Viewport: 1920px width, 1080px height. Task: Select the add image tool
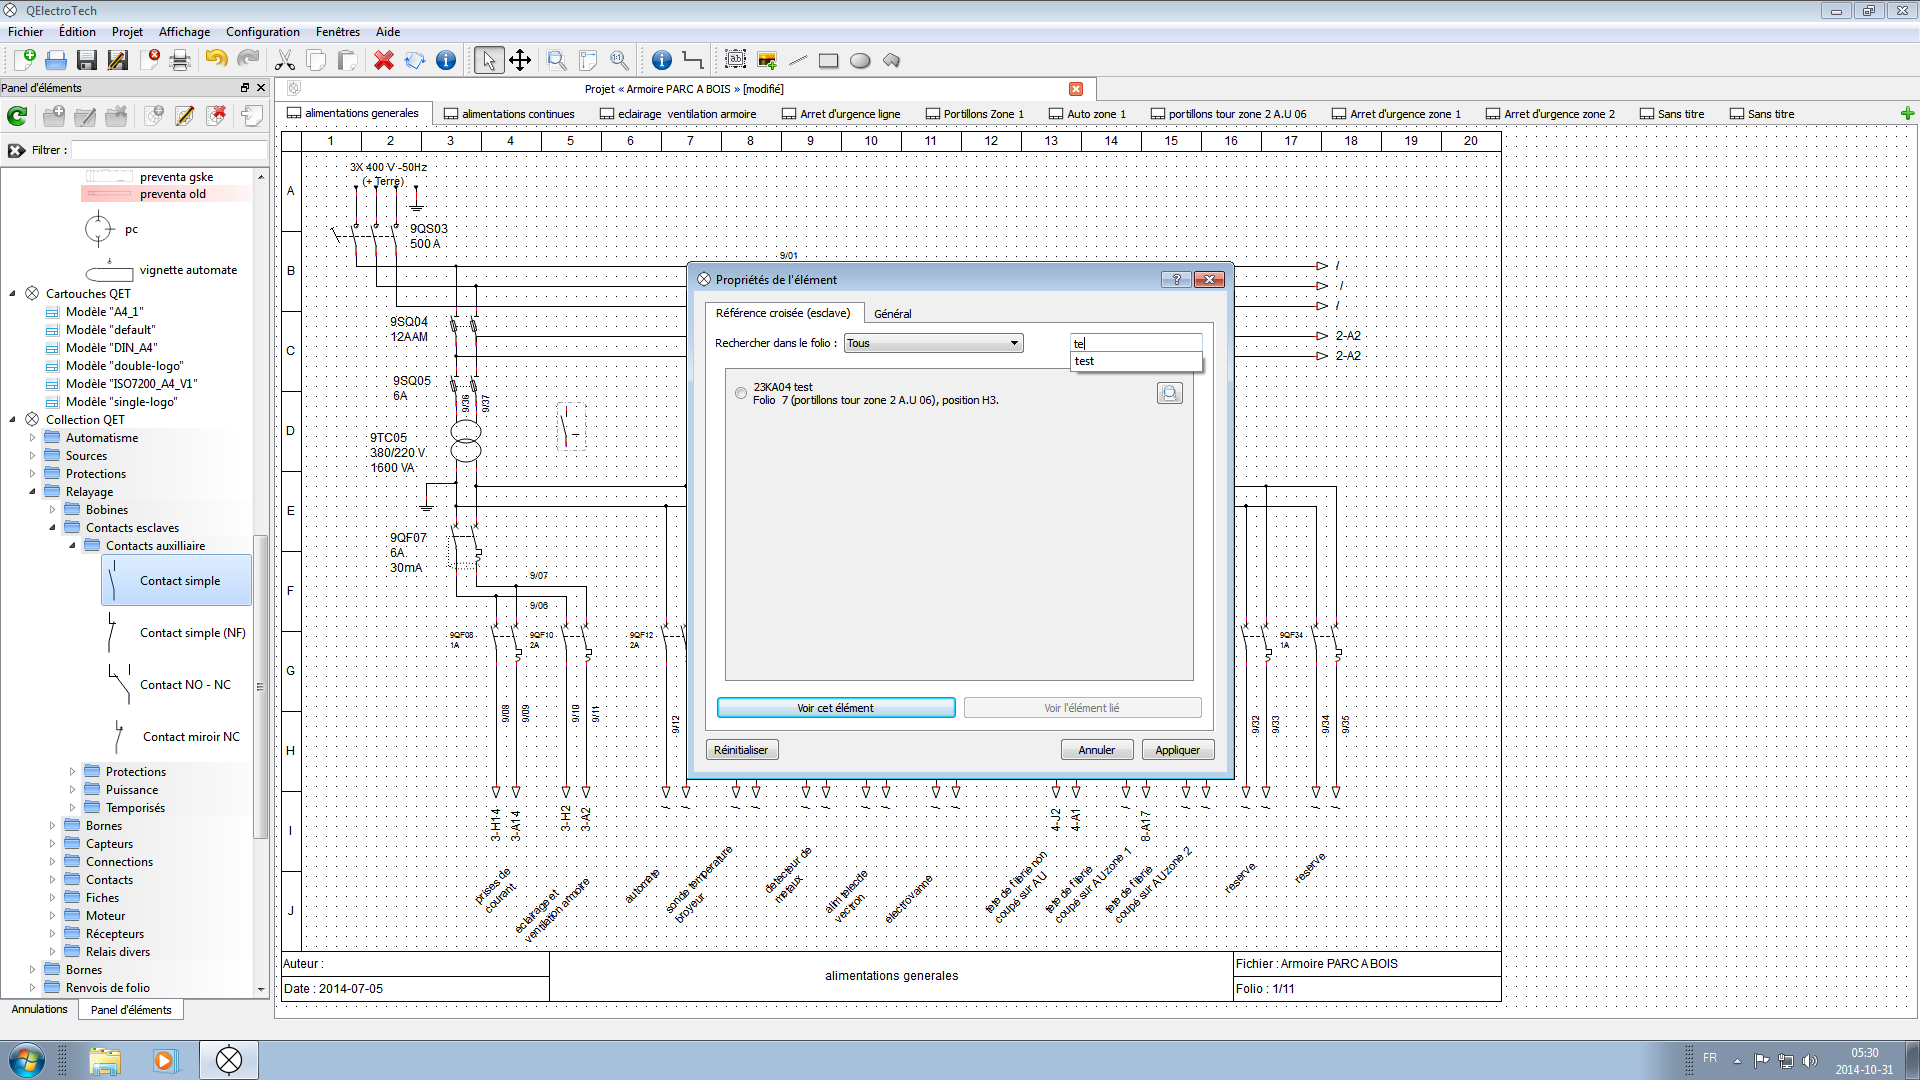[x=767, y=60]
